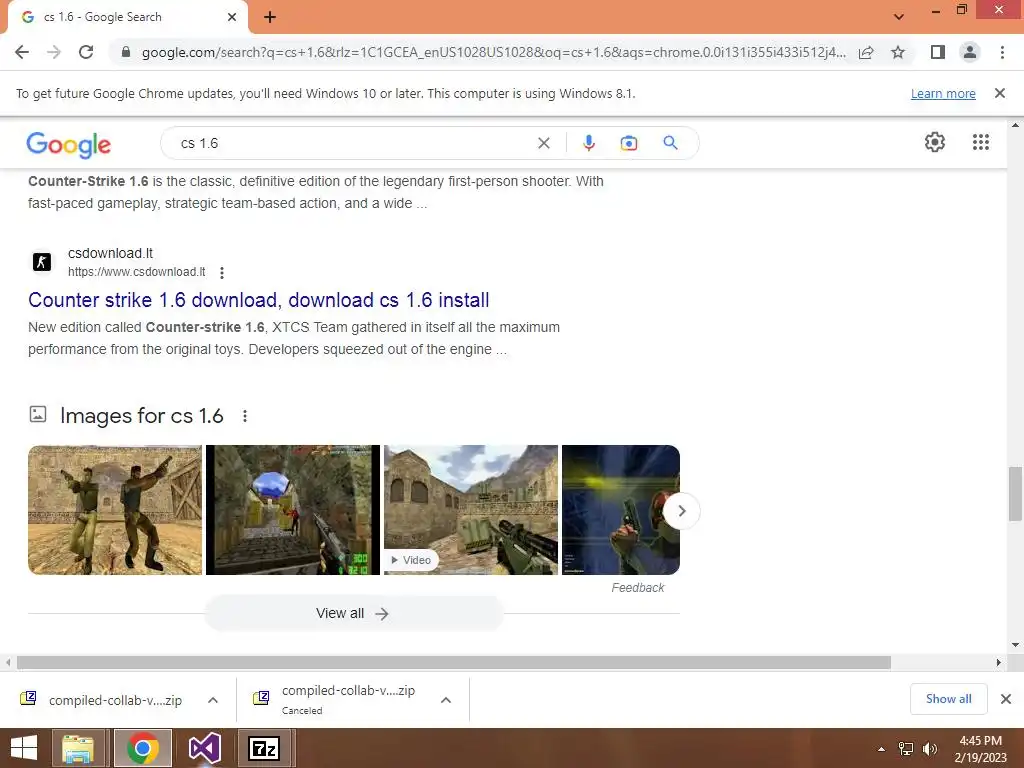The height and width of the screenshot is (768, 1024).
Task: Open the Chrome side panel icon
Action: (938, 52)
